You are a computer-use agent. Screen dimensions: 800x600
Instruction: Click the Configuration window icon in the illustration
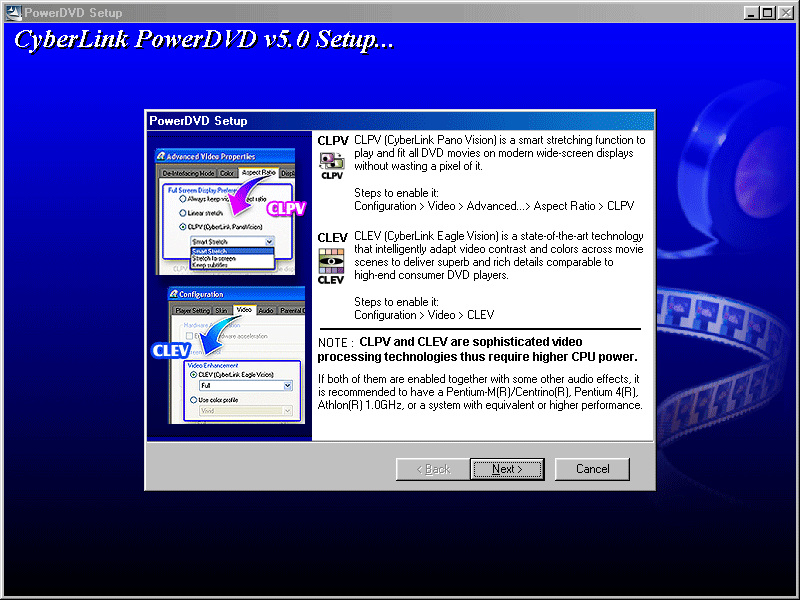click(174, 294)
